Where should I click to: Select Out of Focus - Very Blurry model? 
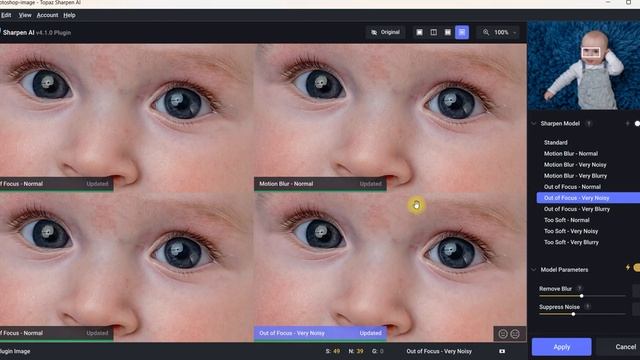tap(577, 209)
